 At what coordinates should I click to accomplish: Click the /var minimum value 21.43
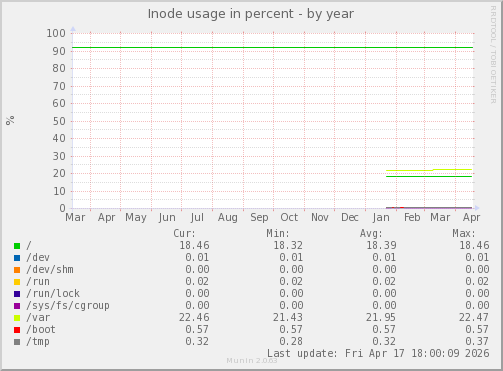(x=288, y=317)
